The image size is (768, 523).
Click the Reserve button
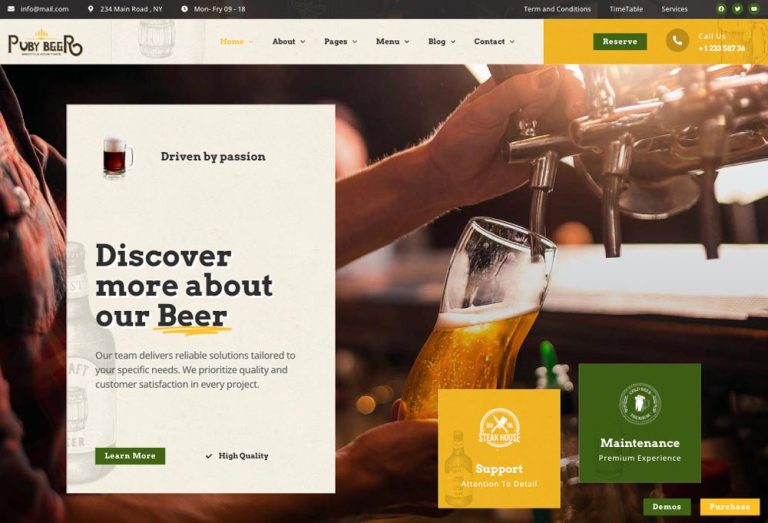click(620, 42)
